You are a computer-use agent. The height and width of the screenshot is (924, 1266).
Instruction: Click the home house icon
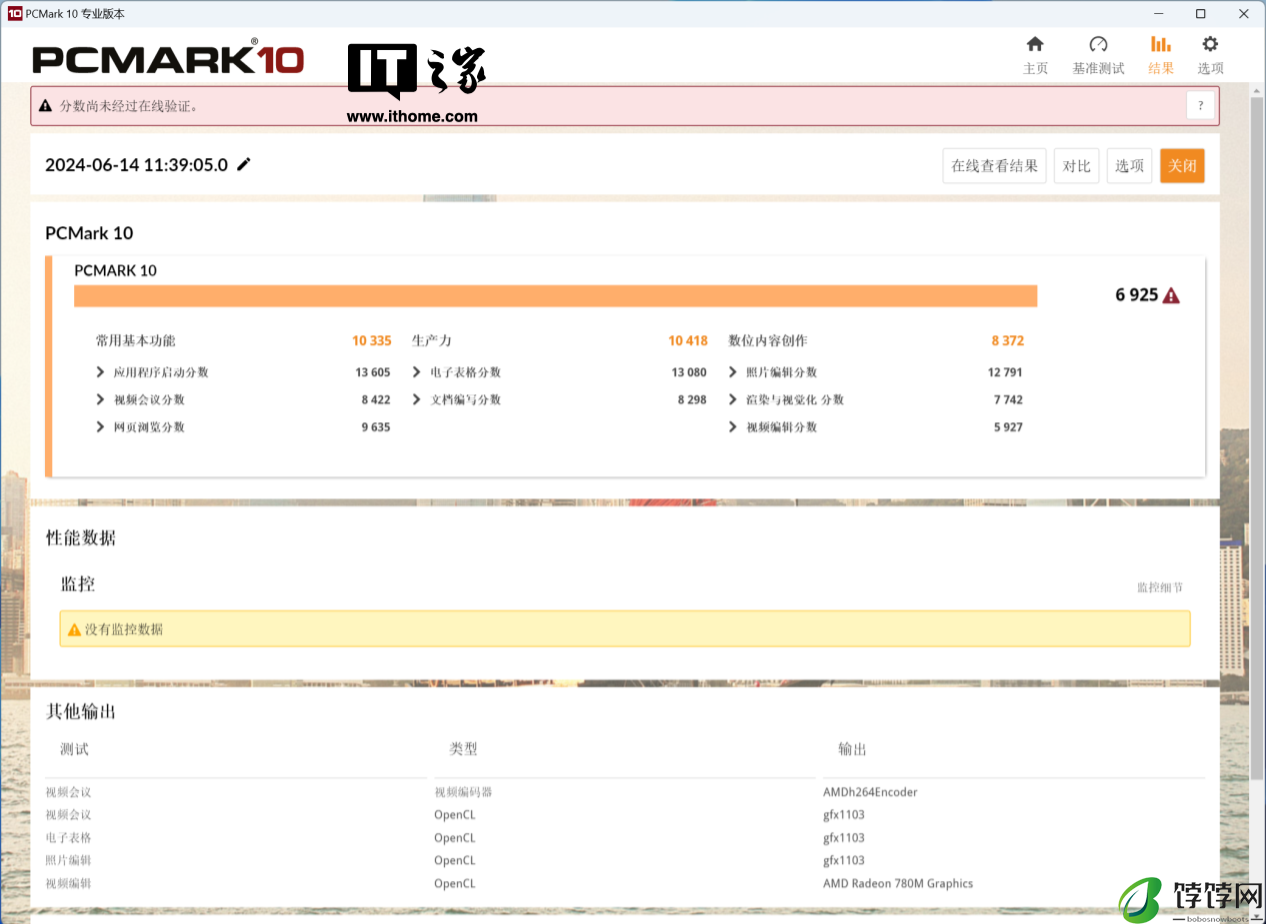1035,44
